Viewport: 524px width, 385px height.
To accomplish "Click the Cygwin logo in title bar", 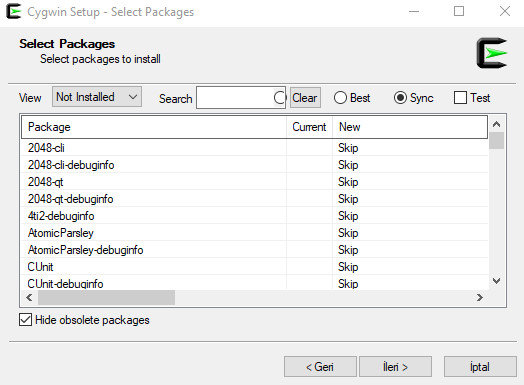I will click(13, 11).
